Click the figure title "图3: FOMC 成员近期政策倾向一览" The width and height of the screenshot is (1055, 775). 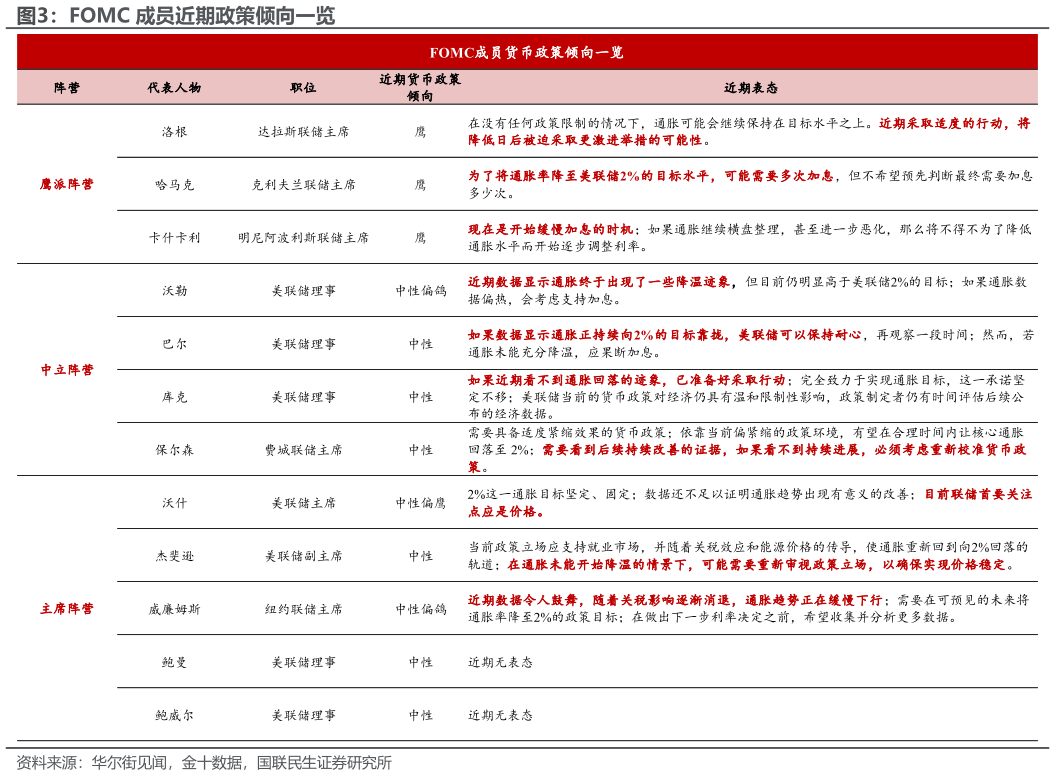176,15
